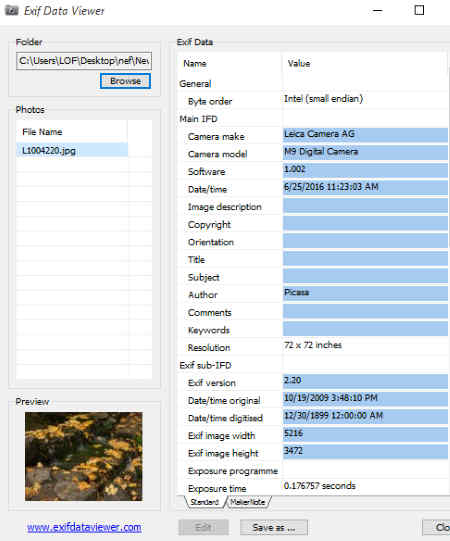Click the Exif Data Viewer app icon
Screen dimensions: 450x541
[x=11, y=10]
